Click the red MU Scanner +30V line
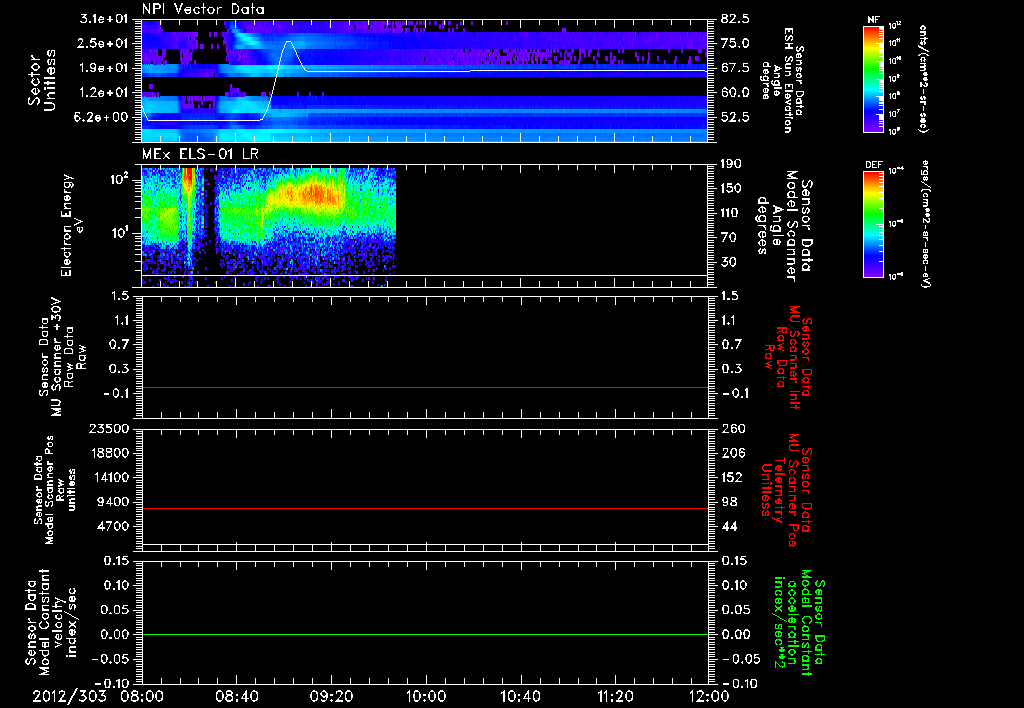The height and width of the screenshot is (708, 1024). click(424, 387)
